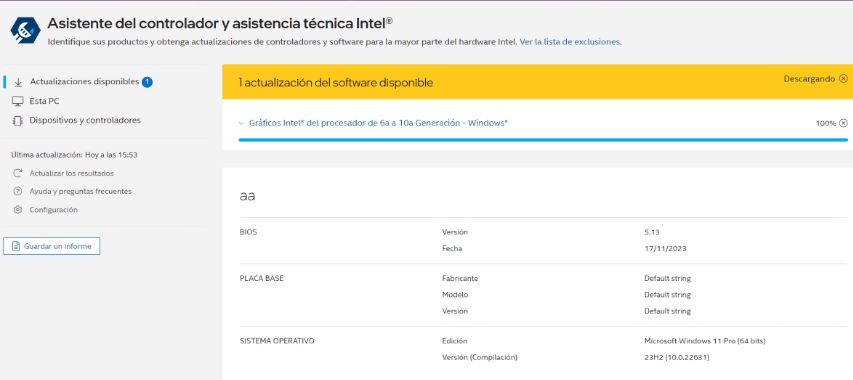Click the Edición label
Image resolution: width=853 pixels, height=380 pixels.
pos(455,341)
